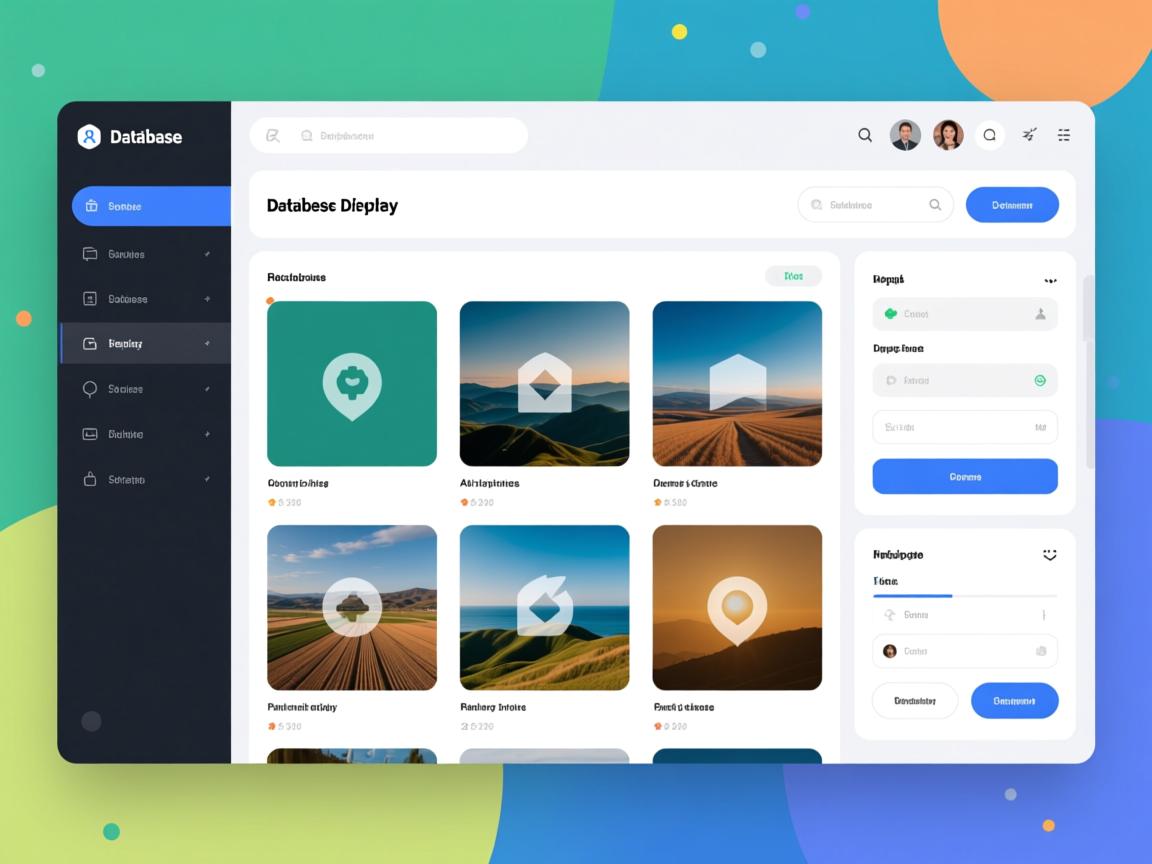Click the magnifier icon beside the user avatars
The height and width of the screenshot is (864, 1152).
pos(865,135)
